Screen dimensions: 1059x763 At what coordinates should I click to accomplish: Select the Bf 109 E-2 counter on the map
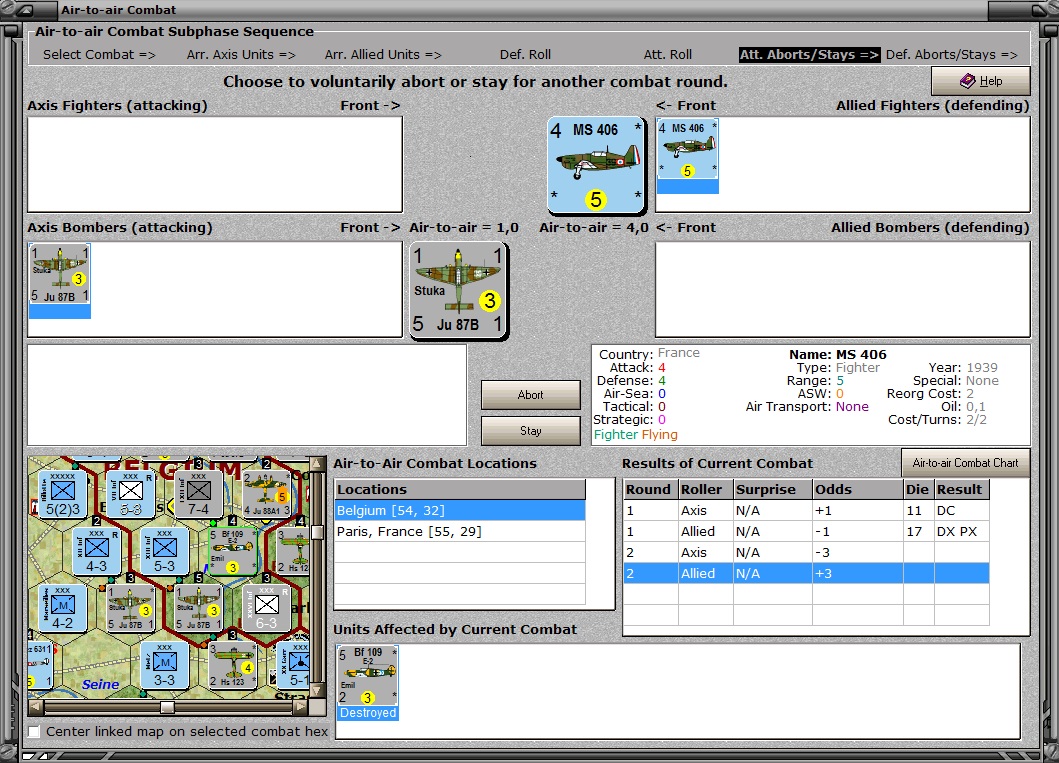pos(232,552)
